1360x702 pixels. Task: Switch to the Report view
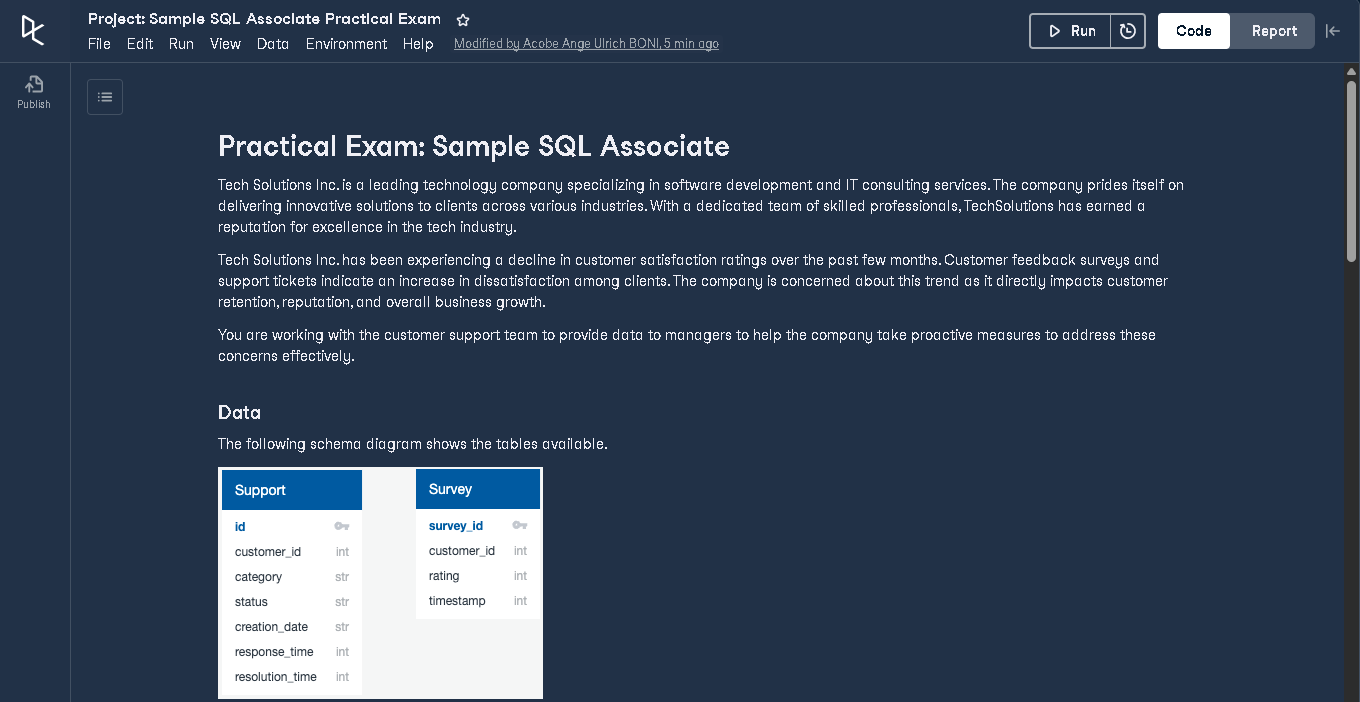1272,31
